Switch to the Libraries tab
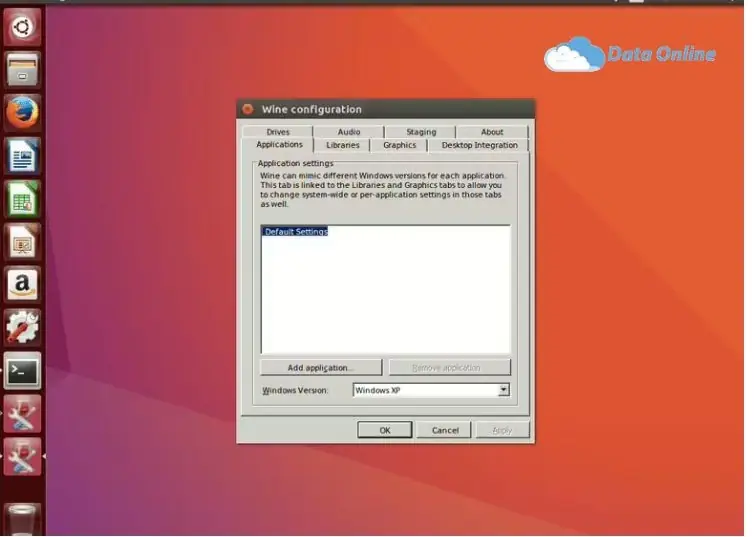 pos(342,145)
